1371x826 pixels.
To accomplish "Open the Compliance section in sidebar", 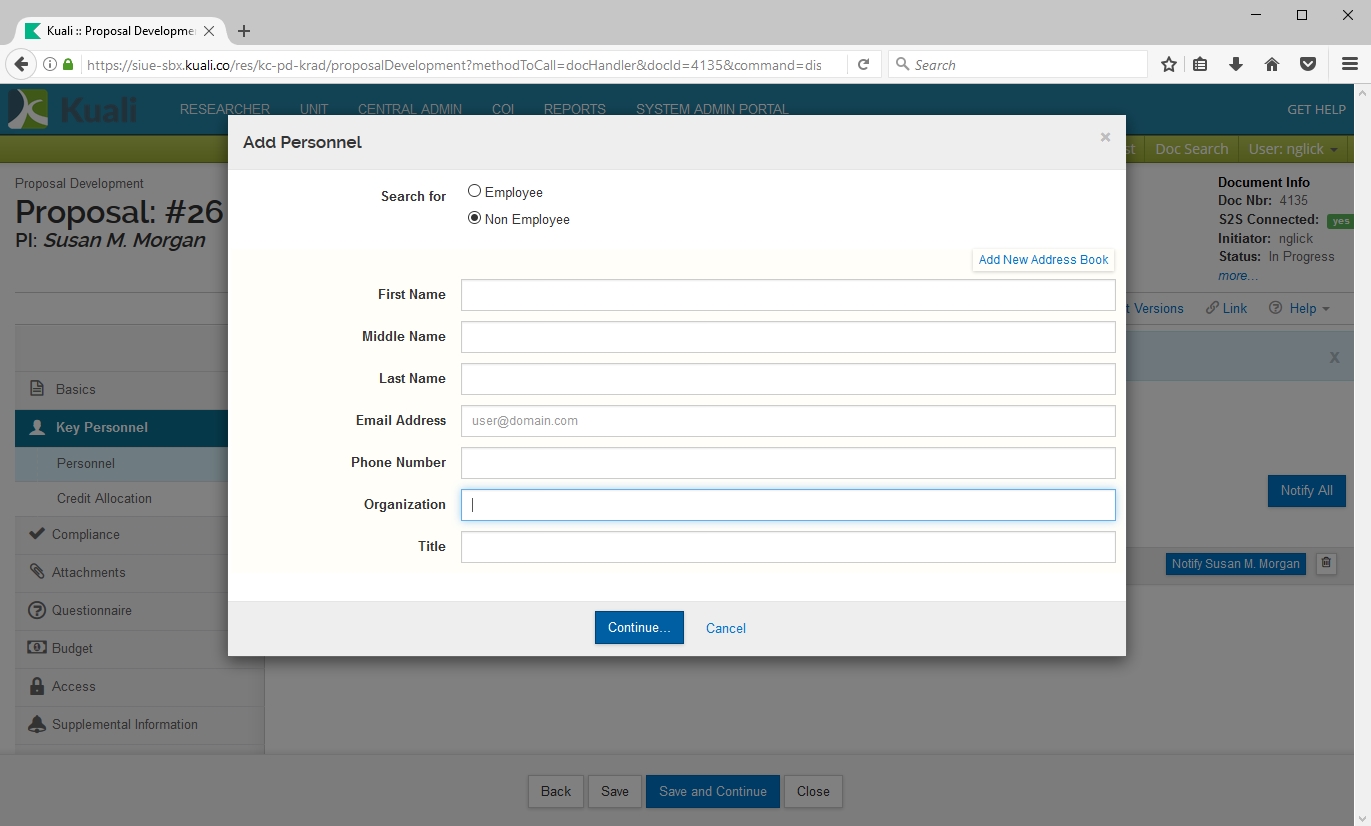I will coord(86,534).
